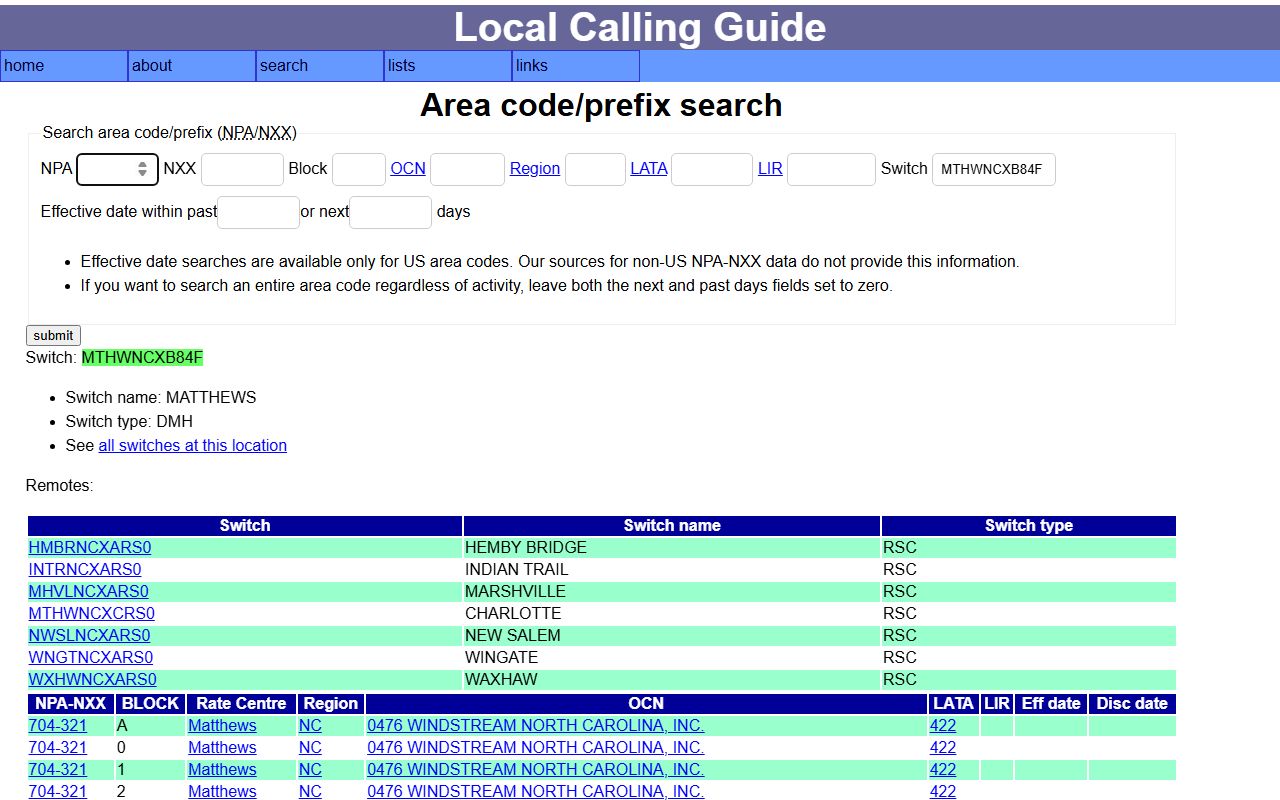The width and height of the screenshot is (1280, 800).
Task: Open the search menu item
Action: (320, 66)
